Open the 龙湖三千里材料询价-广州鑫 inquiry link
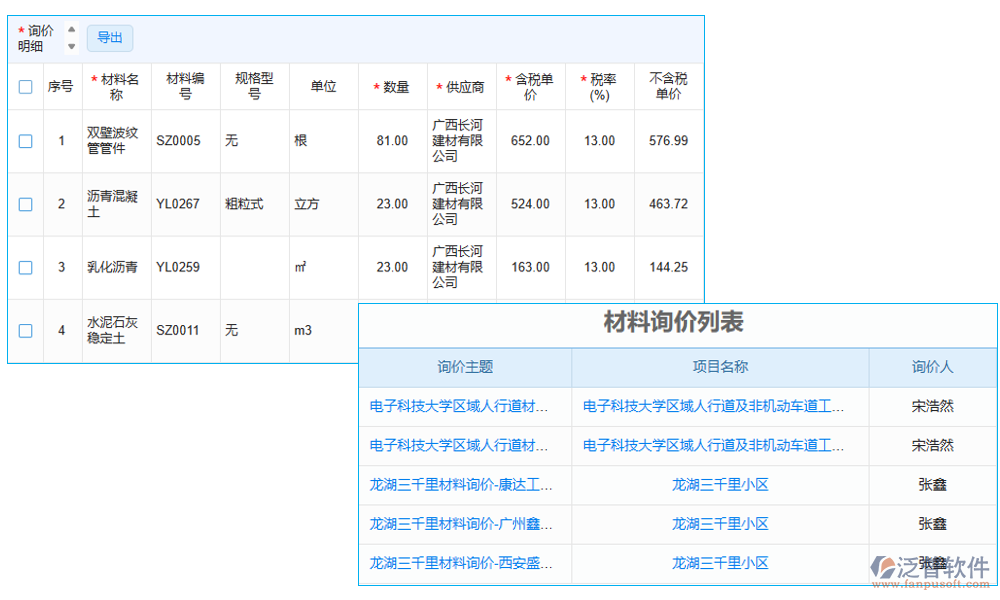 [462, 524]
